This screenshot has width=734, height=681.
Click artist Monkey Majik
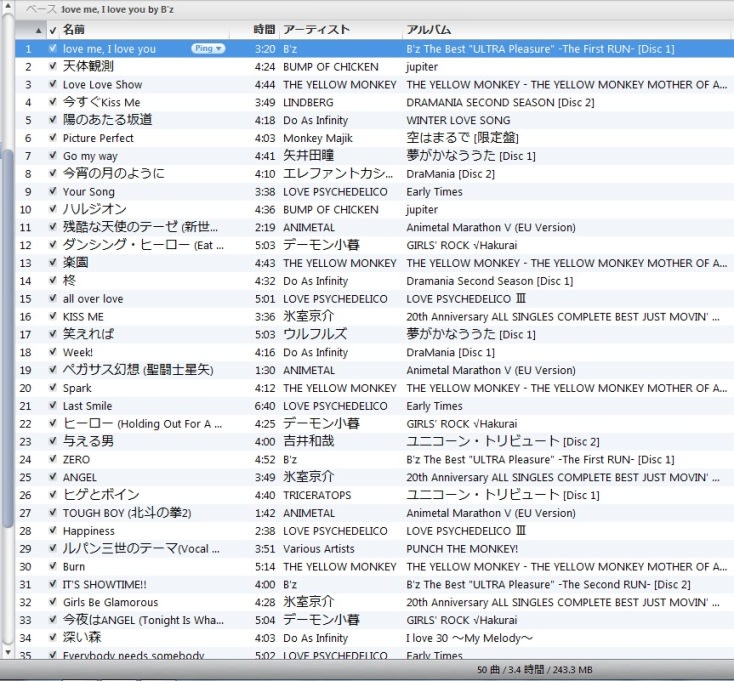(317, 138)
